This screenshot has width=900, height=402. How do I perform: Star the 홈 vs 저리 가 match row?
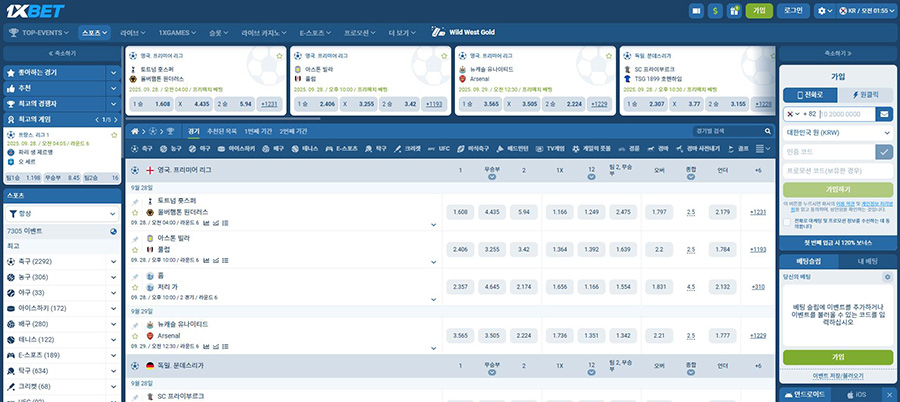135,287
